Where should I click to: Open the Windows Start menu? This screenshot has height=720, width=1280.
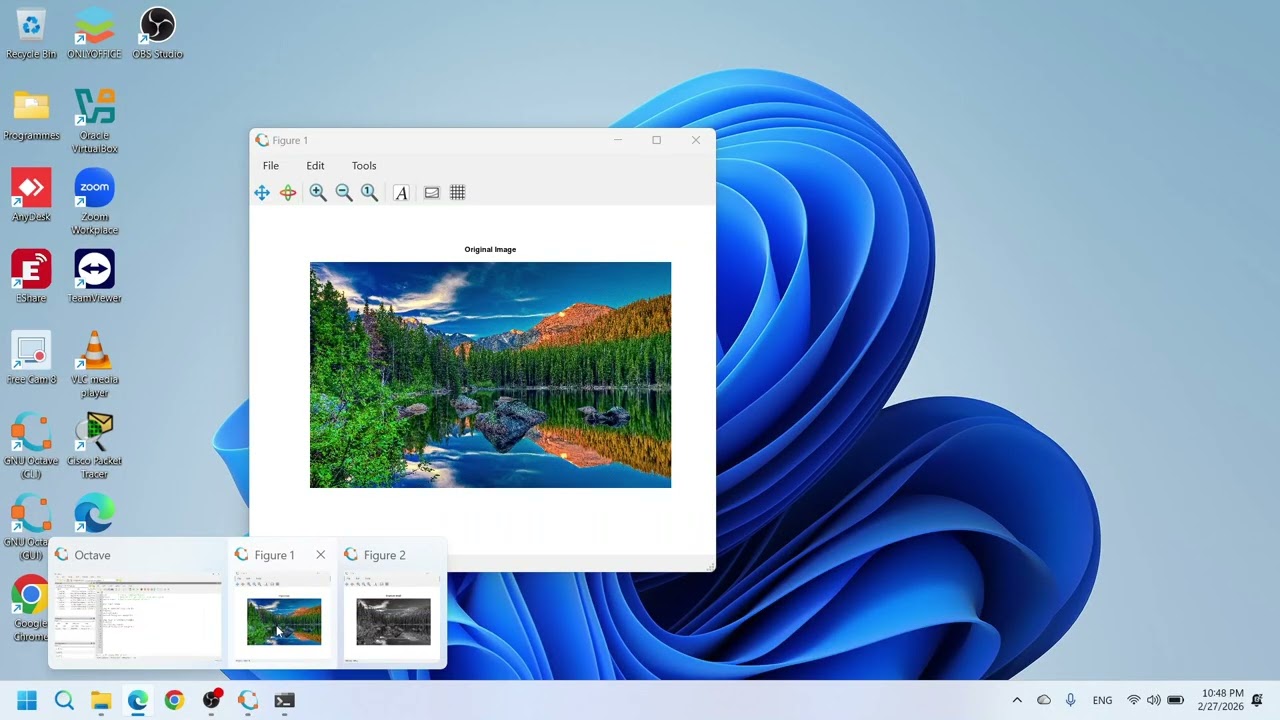tap(27, 700)
